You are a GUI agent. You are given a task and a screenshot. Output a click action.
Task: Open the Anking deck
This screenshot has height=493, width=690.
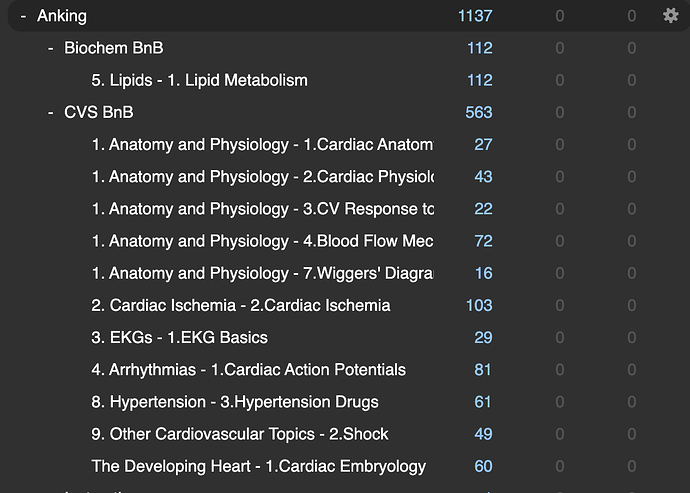pos(61,16)
